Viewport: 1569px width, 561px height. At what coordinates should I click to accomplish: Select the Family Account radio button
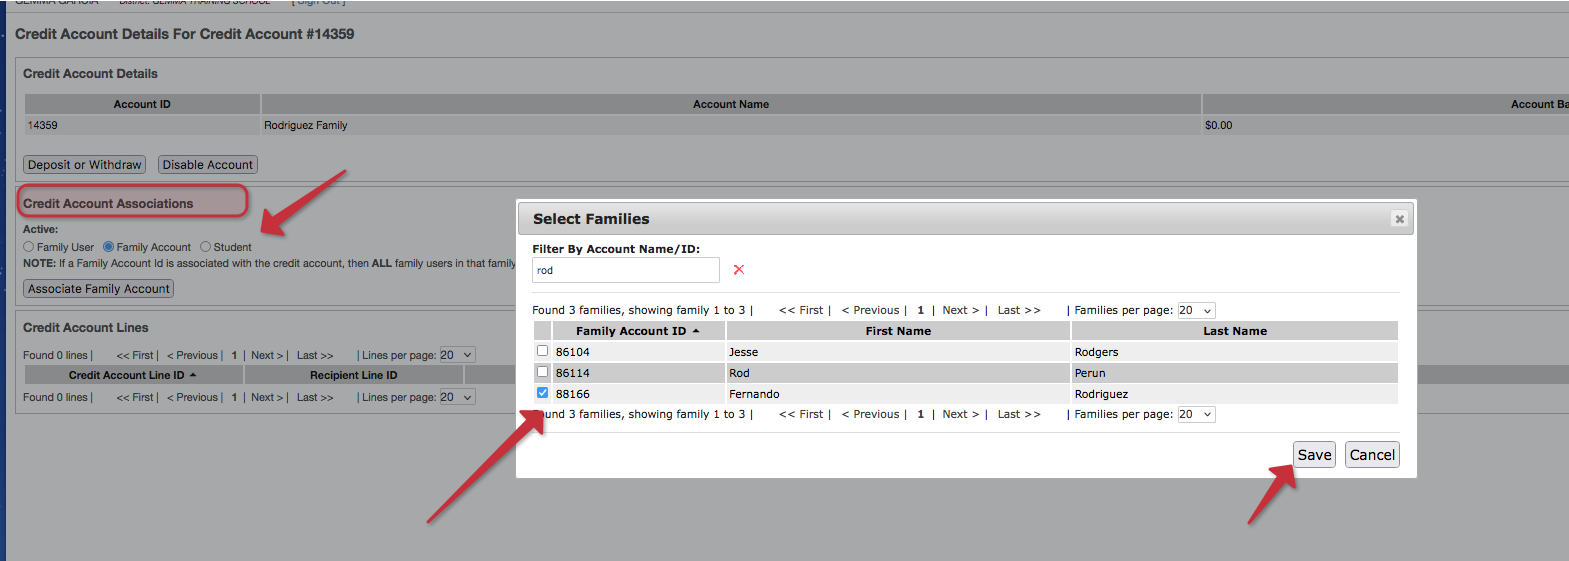coord(109,247)
